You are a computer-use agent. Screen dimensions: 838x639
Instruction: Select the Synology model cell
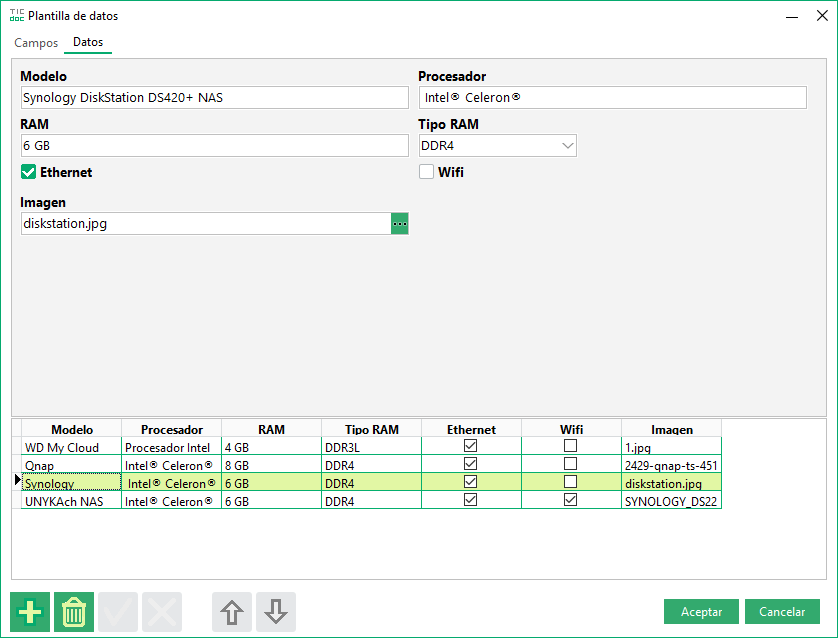click(x=72, y=482)
